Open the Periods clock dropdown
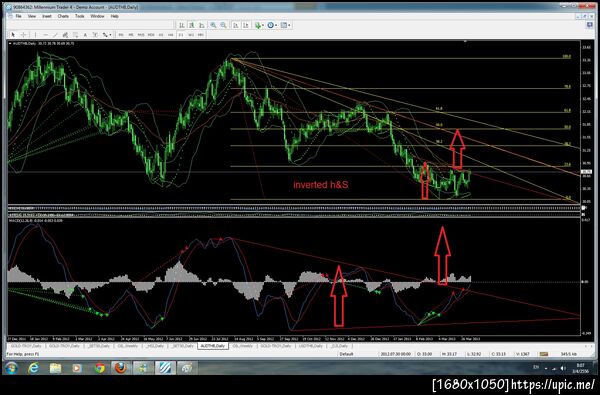The height and width of the screenshot is (395, 600). [x=272, y=25]
